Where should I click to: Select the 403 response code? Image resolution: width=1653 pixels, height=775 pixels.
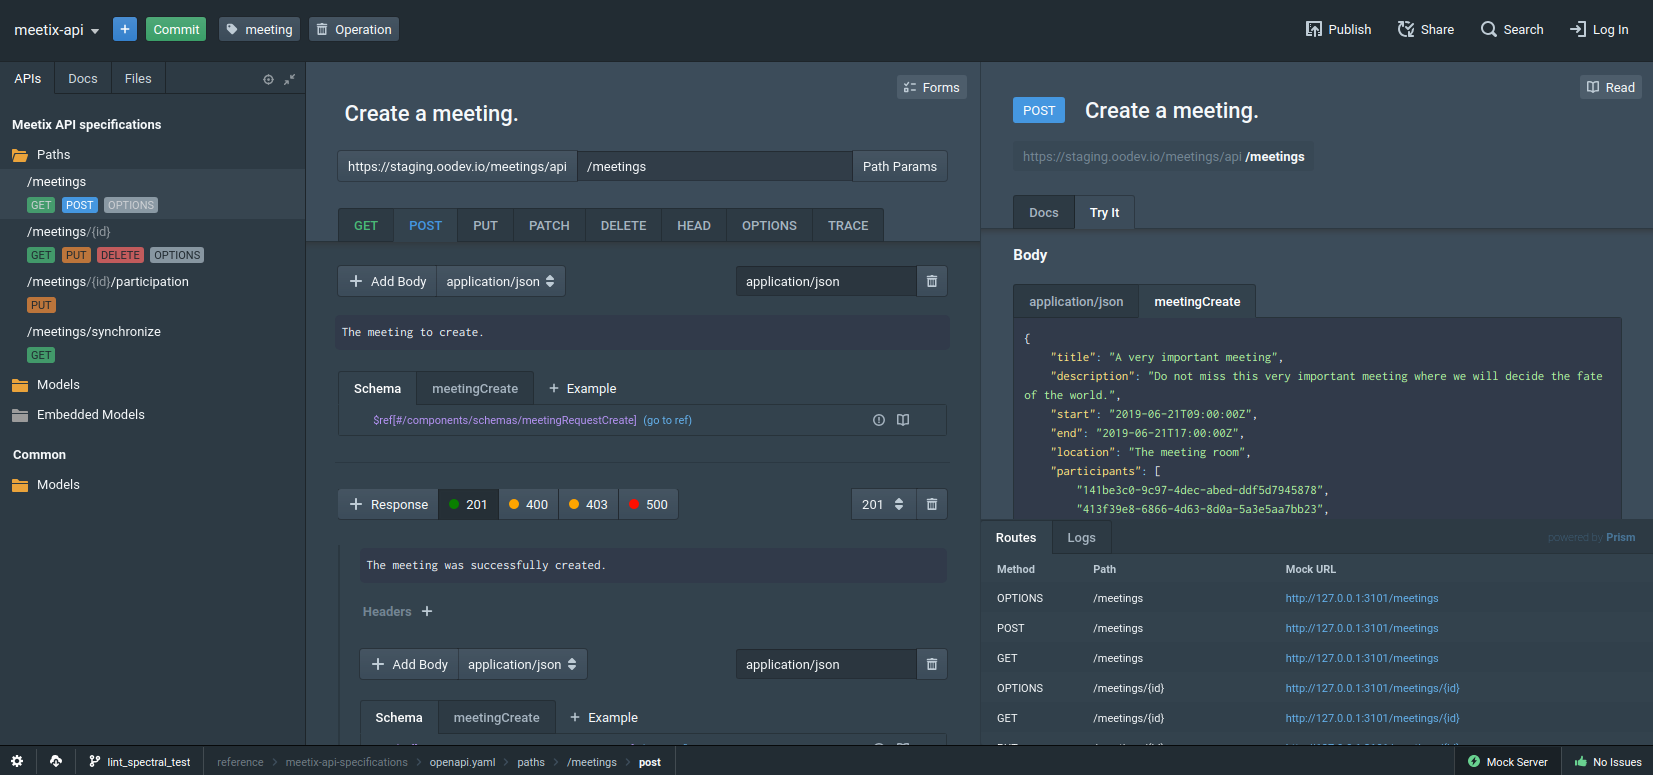588,504
